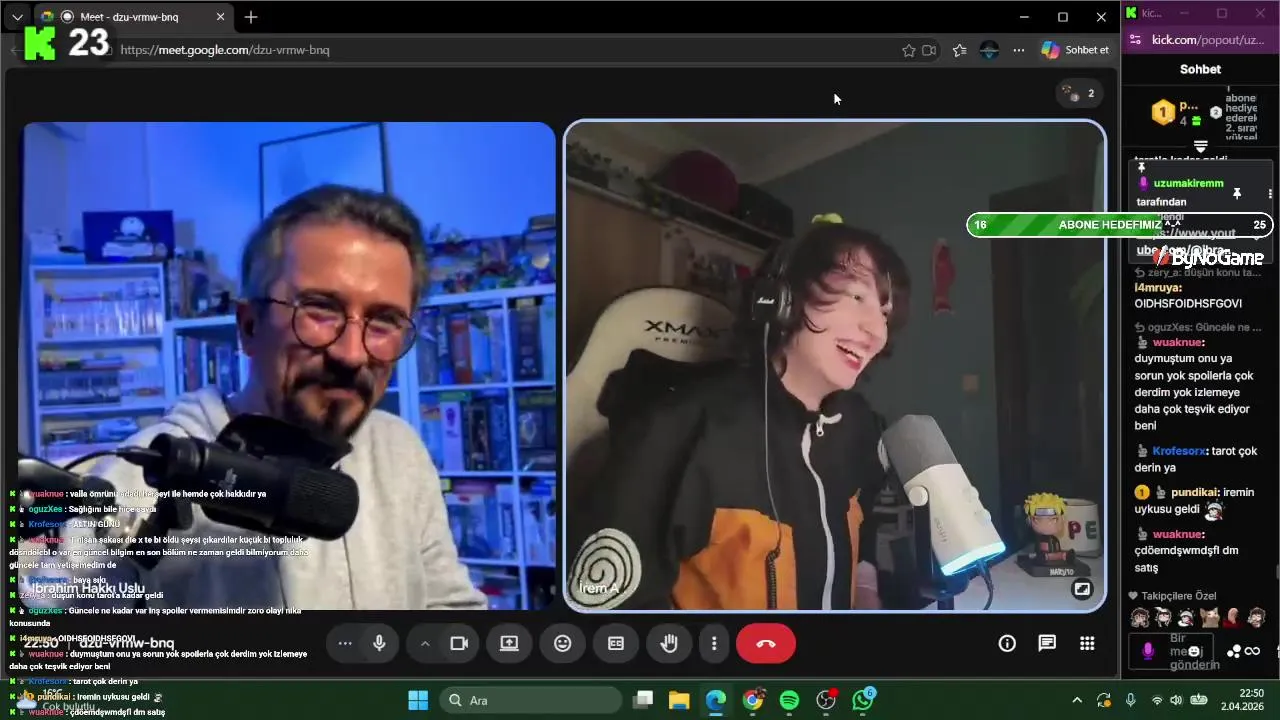
Task: Open the Meet chat panel icon
Action: (x=1047, y=643)
